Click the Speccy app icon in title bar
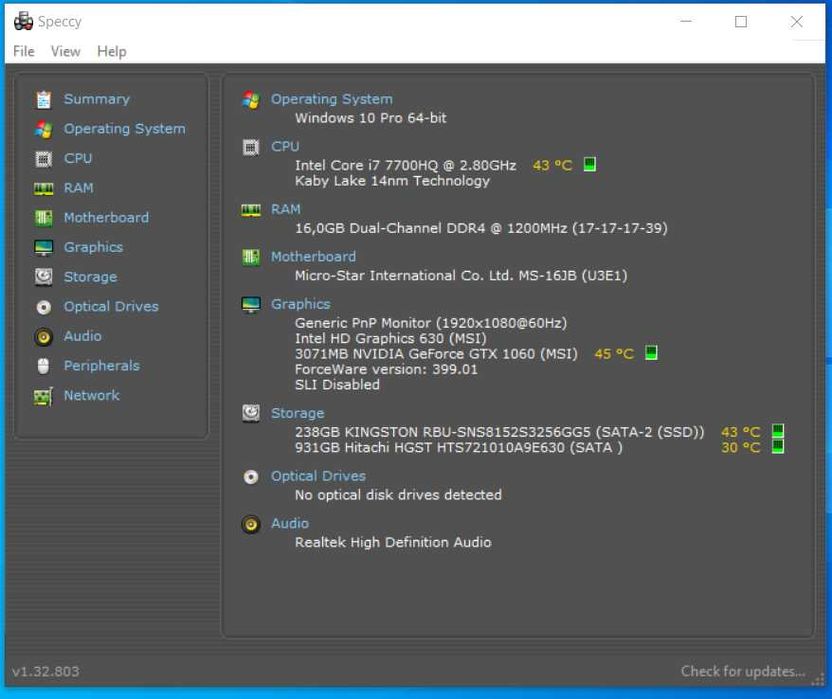 [x=23, y=21]
